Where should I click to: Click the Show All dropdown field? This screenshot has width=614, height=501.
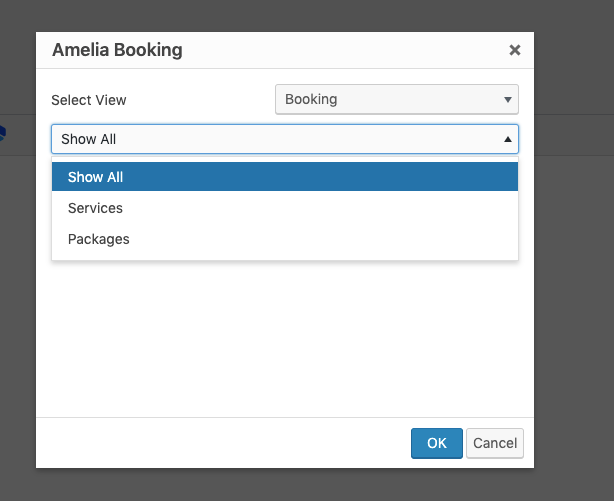point(270,139)
